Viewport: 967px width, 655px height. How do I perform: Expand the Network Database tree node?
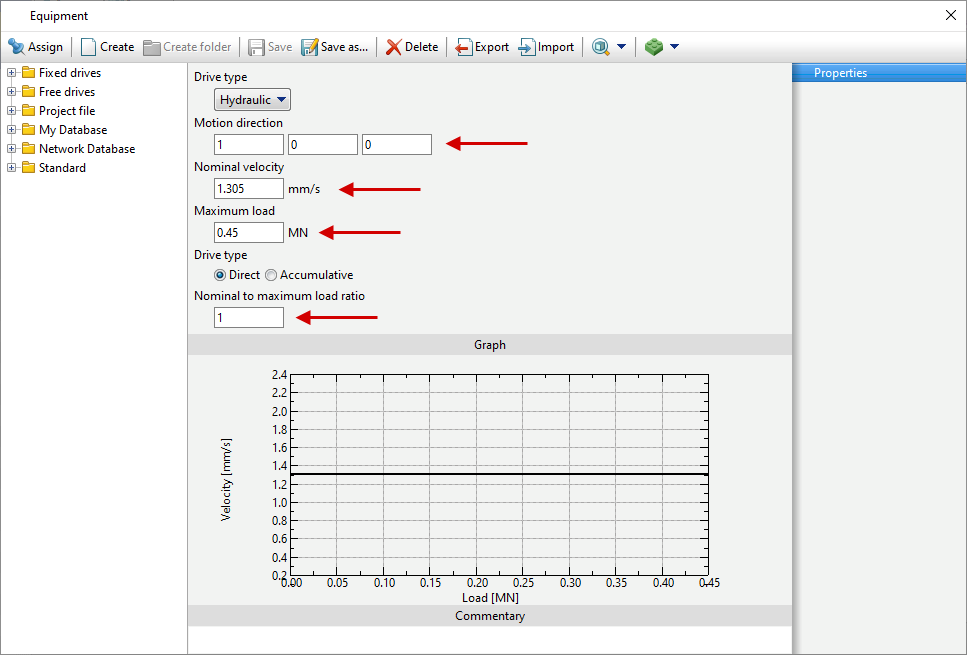click(x=12, y=149)
